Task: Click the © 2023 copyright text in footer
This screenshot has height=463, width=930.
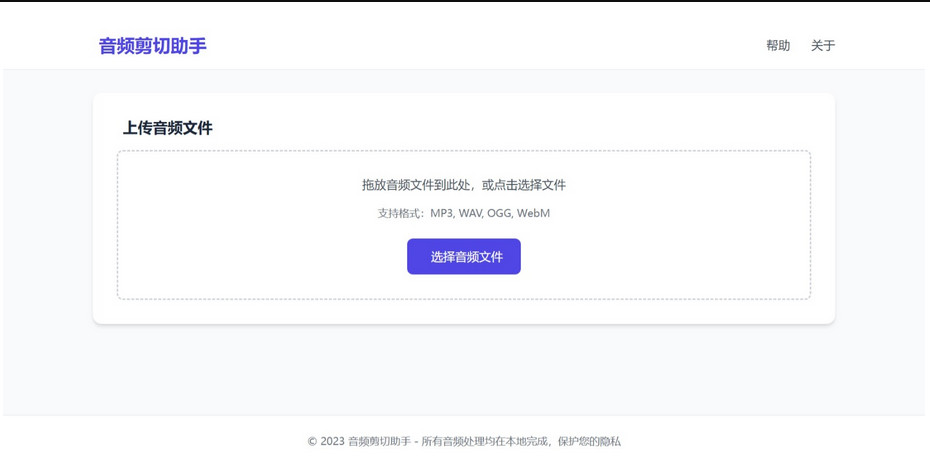Action: click(x=326, y=441)
